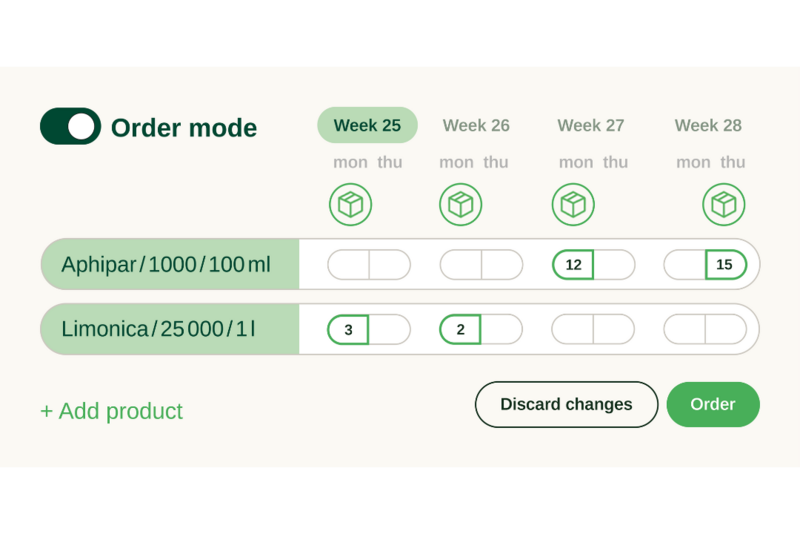Click empty Limonica Week 28 Thursday field
This screenshot has height=534, width=800.
[726, 330]
